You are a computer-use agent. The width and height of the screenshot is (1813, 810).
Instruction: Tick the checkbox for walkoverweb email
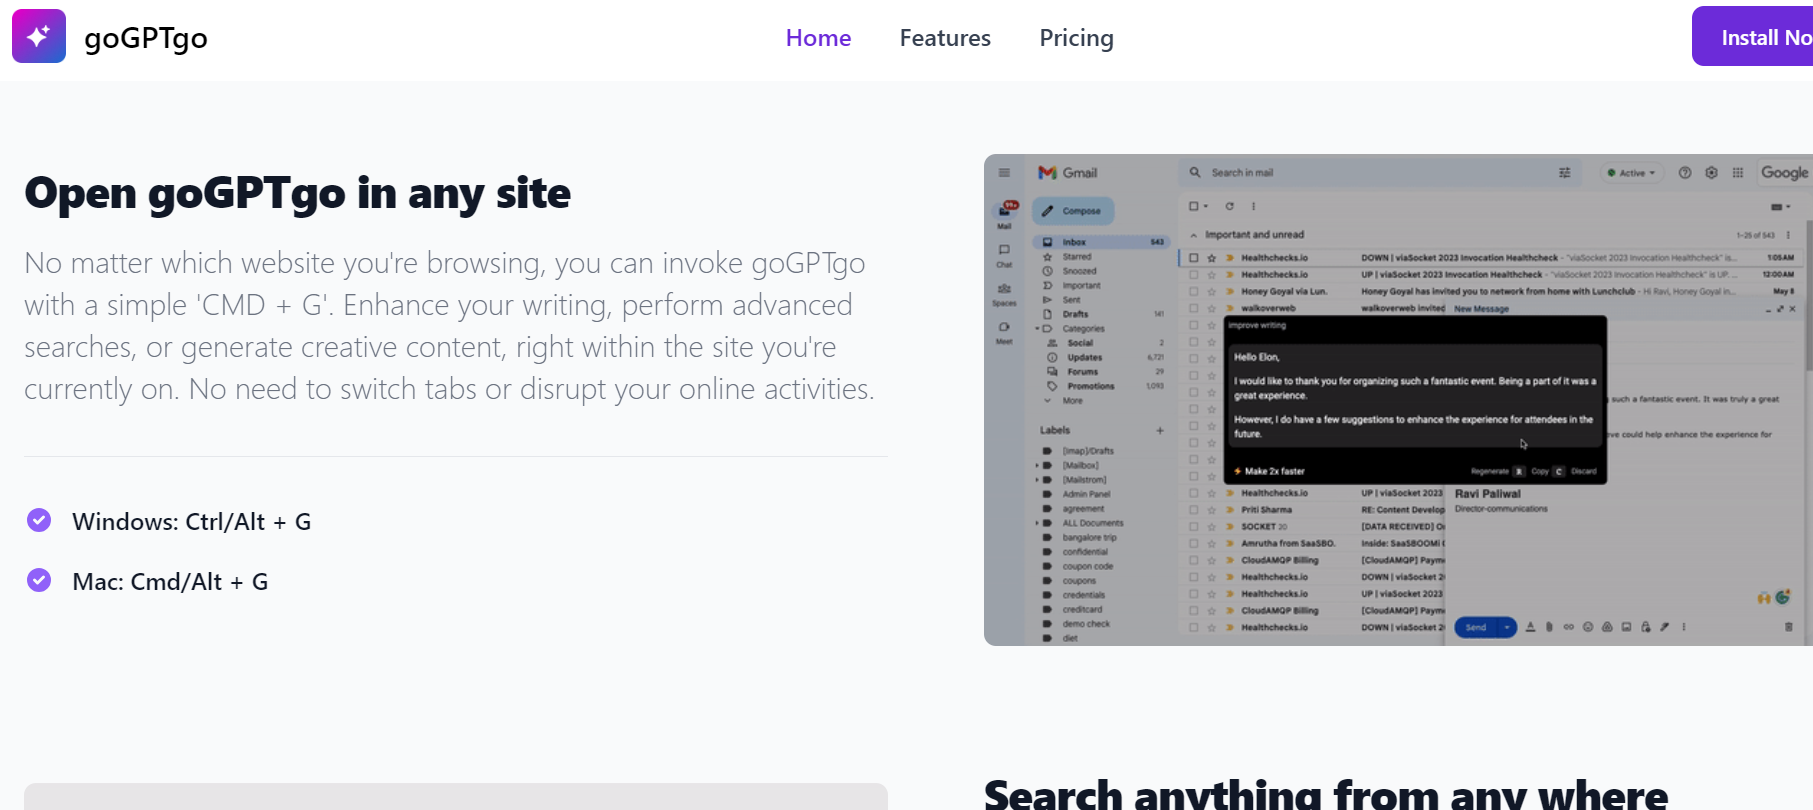[x=1194, y=308]
